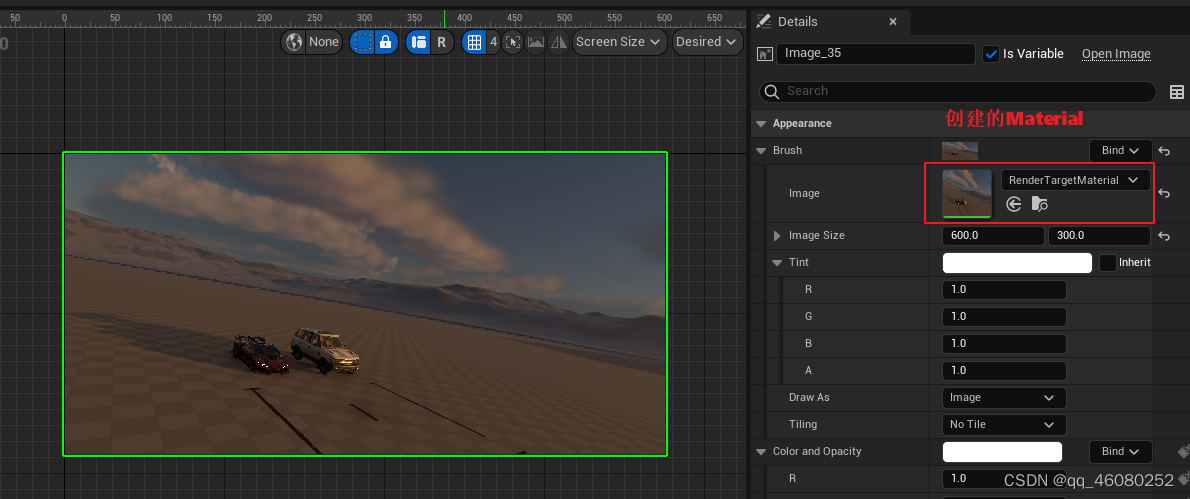
Task: Click use selected asset arrow icon
Action: (x=1013, y=203)
